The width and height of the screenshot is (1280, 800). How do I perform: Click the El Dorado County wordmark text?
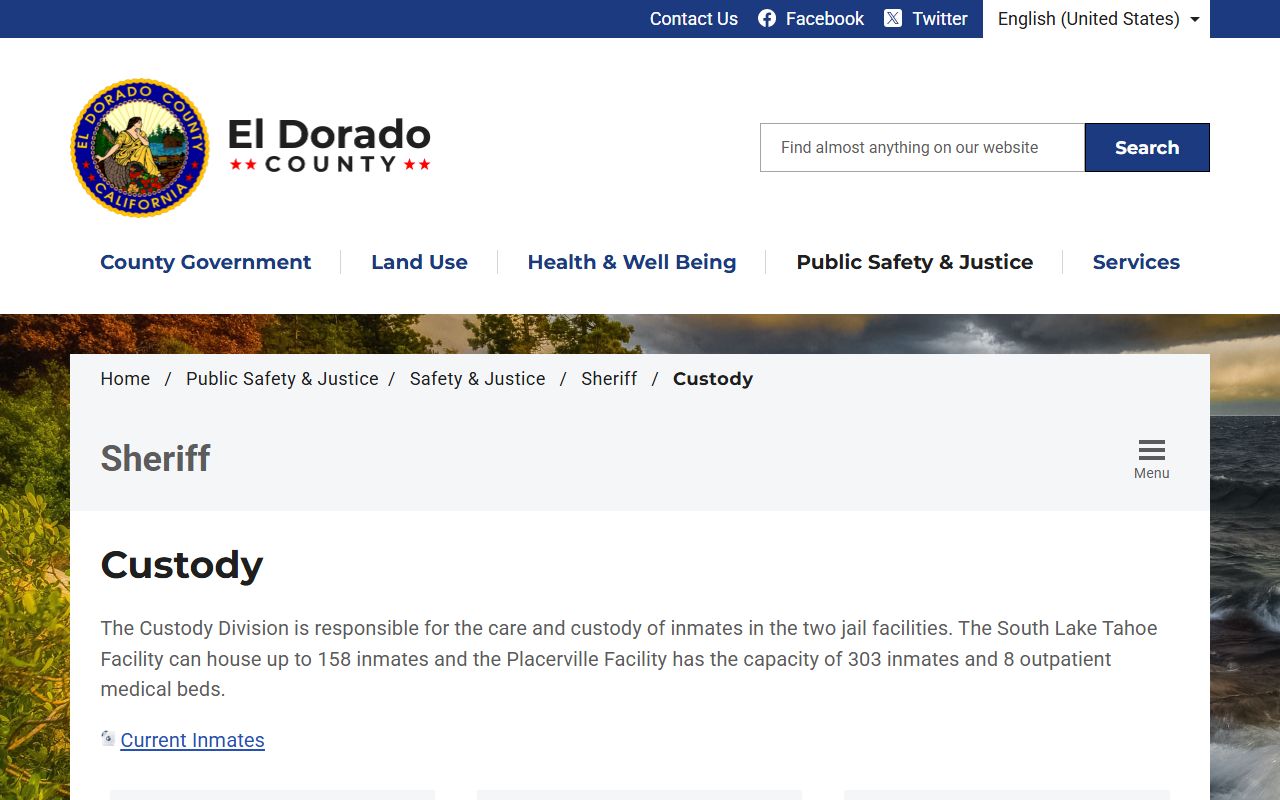pyautogui.click(x=329, y=145)
